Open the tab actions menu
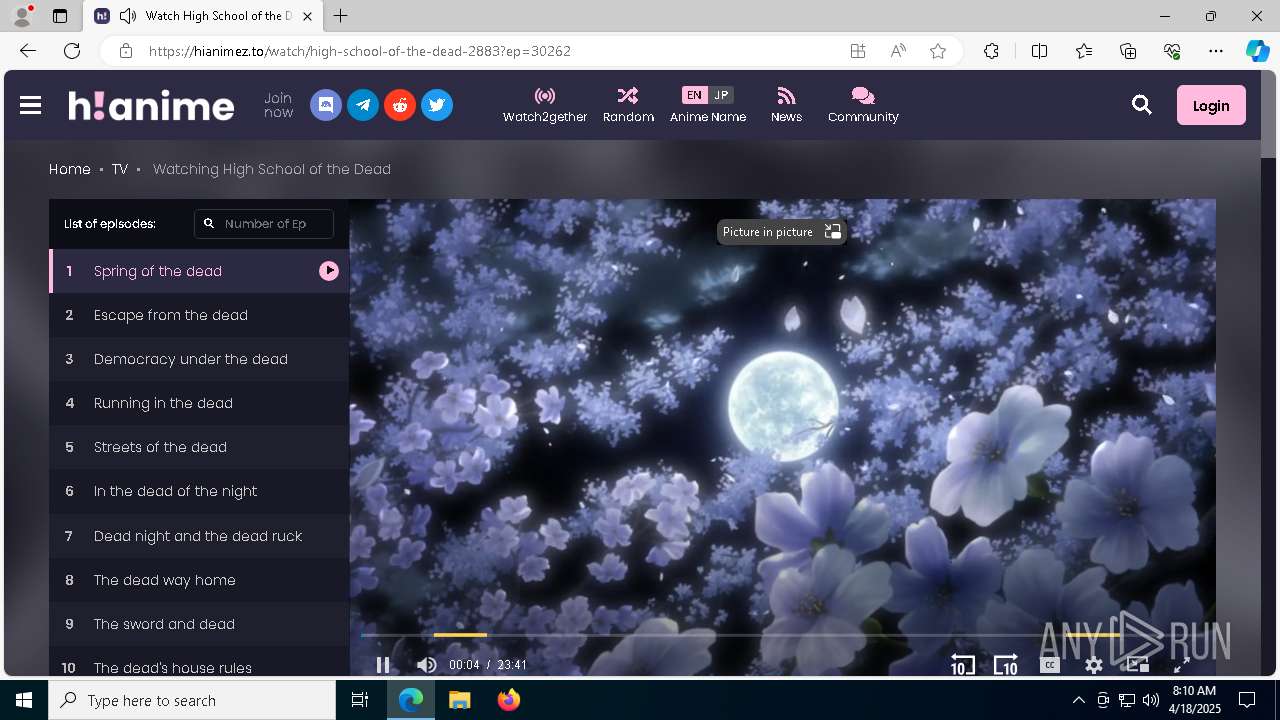 click(60, 16)
